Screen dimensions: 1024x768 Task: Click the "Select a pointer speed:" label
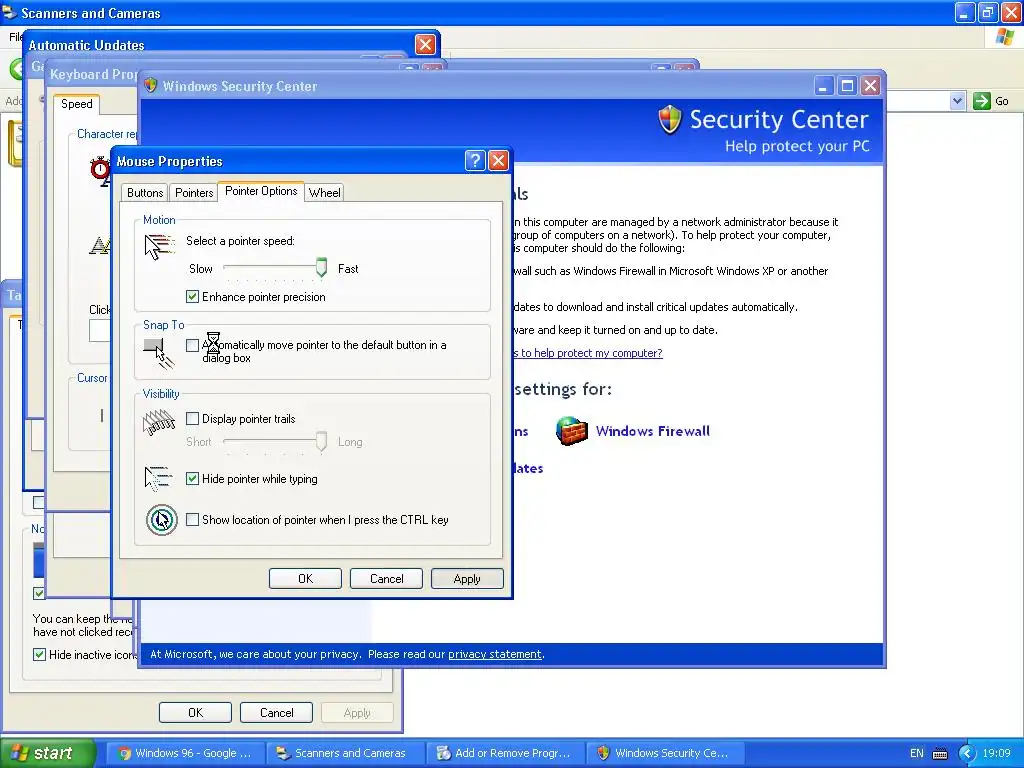click(240, 241)
